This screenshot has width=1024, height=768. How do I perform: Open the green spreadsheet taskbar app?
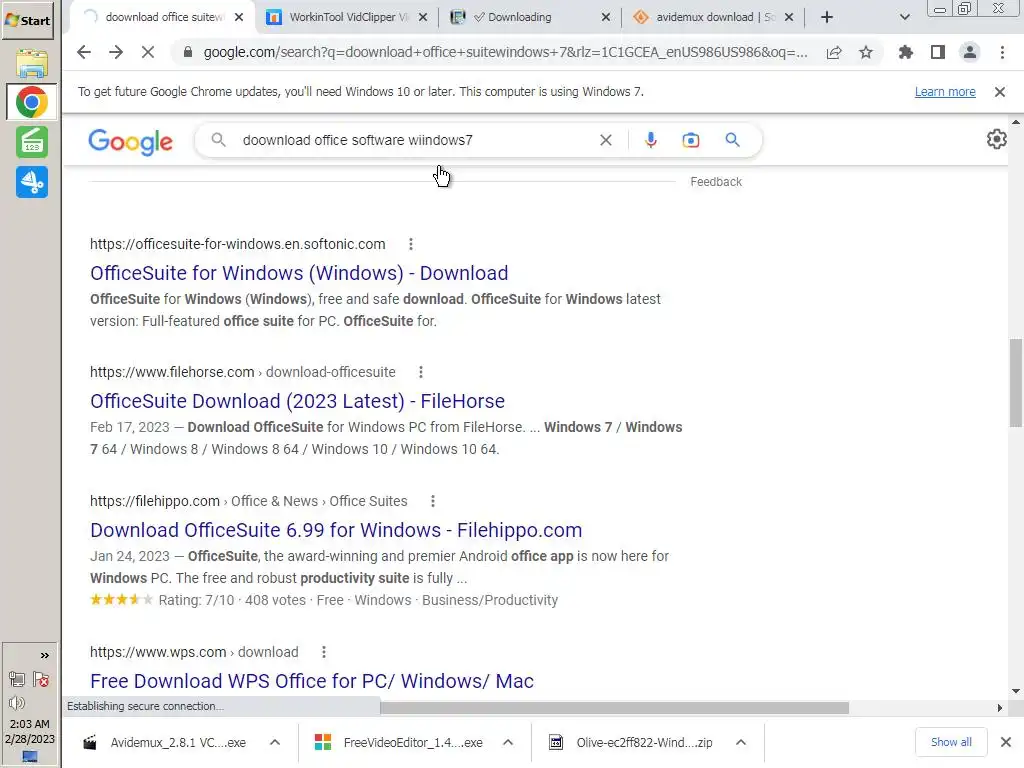32,142
